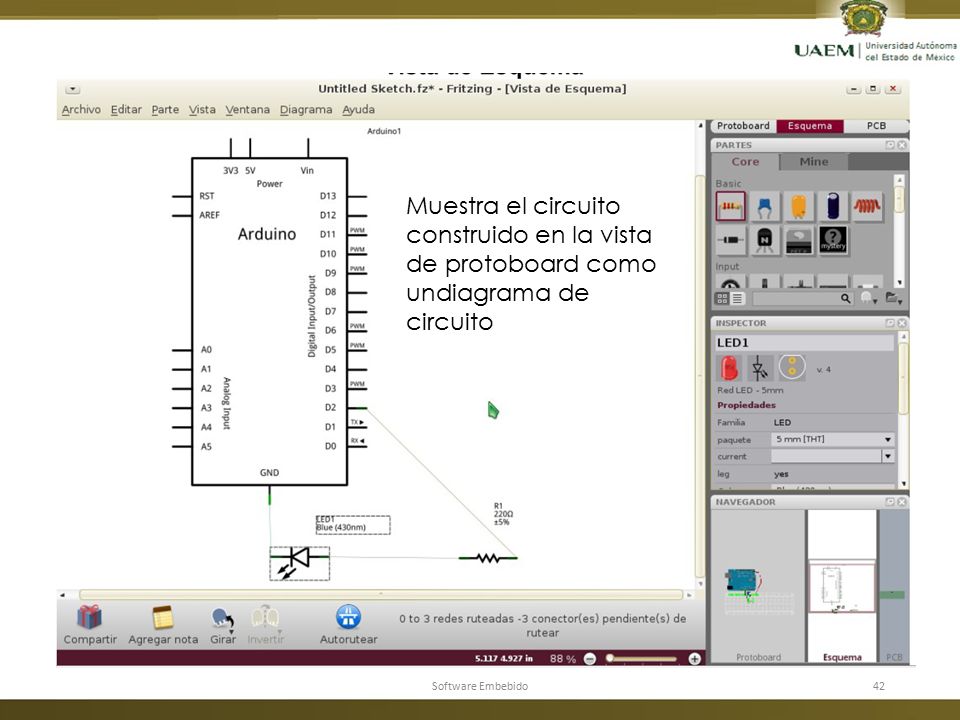Select the blue ceramic capacitor part

(764, 206)
